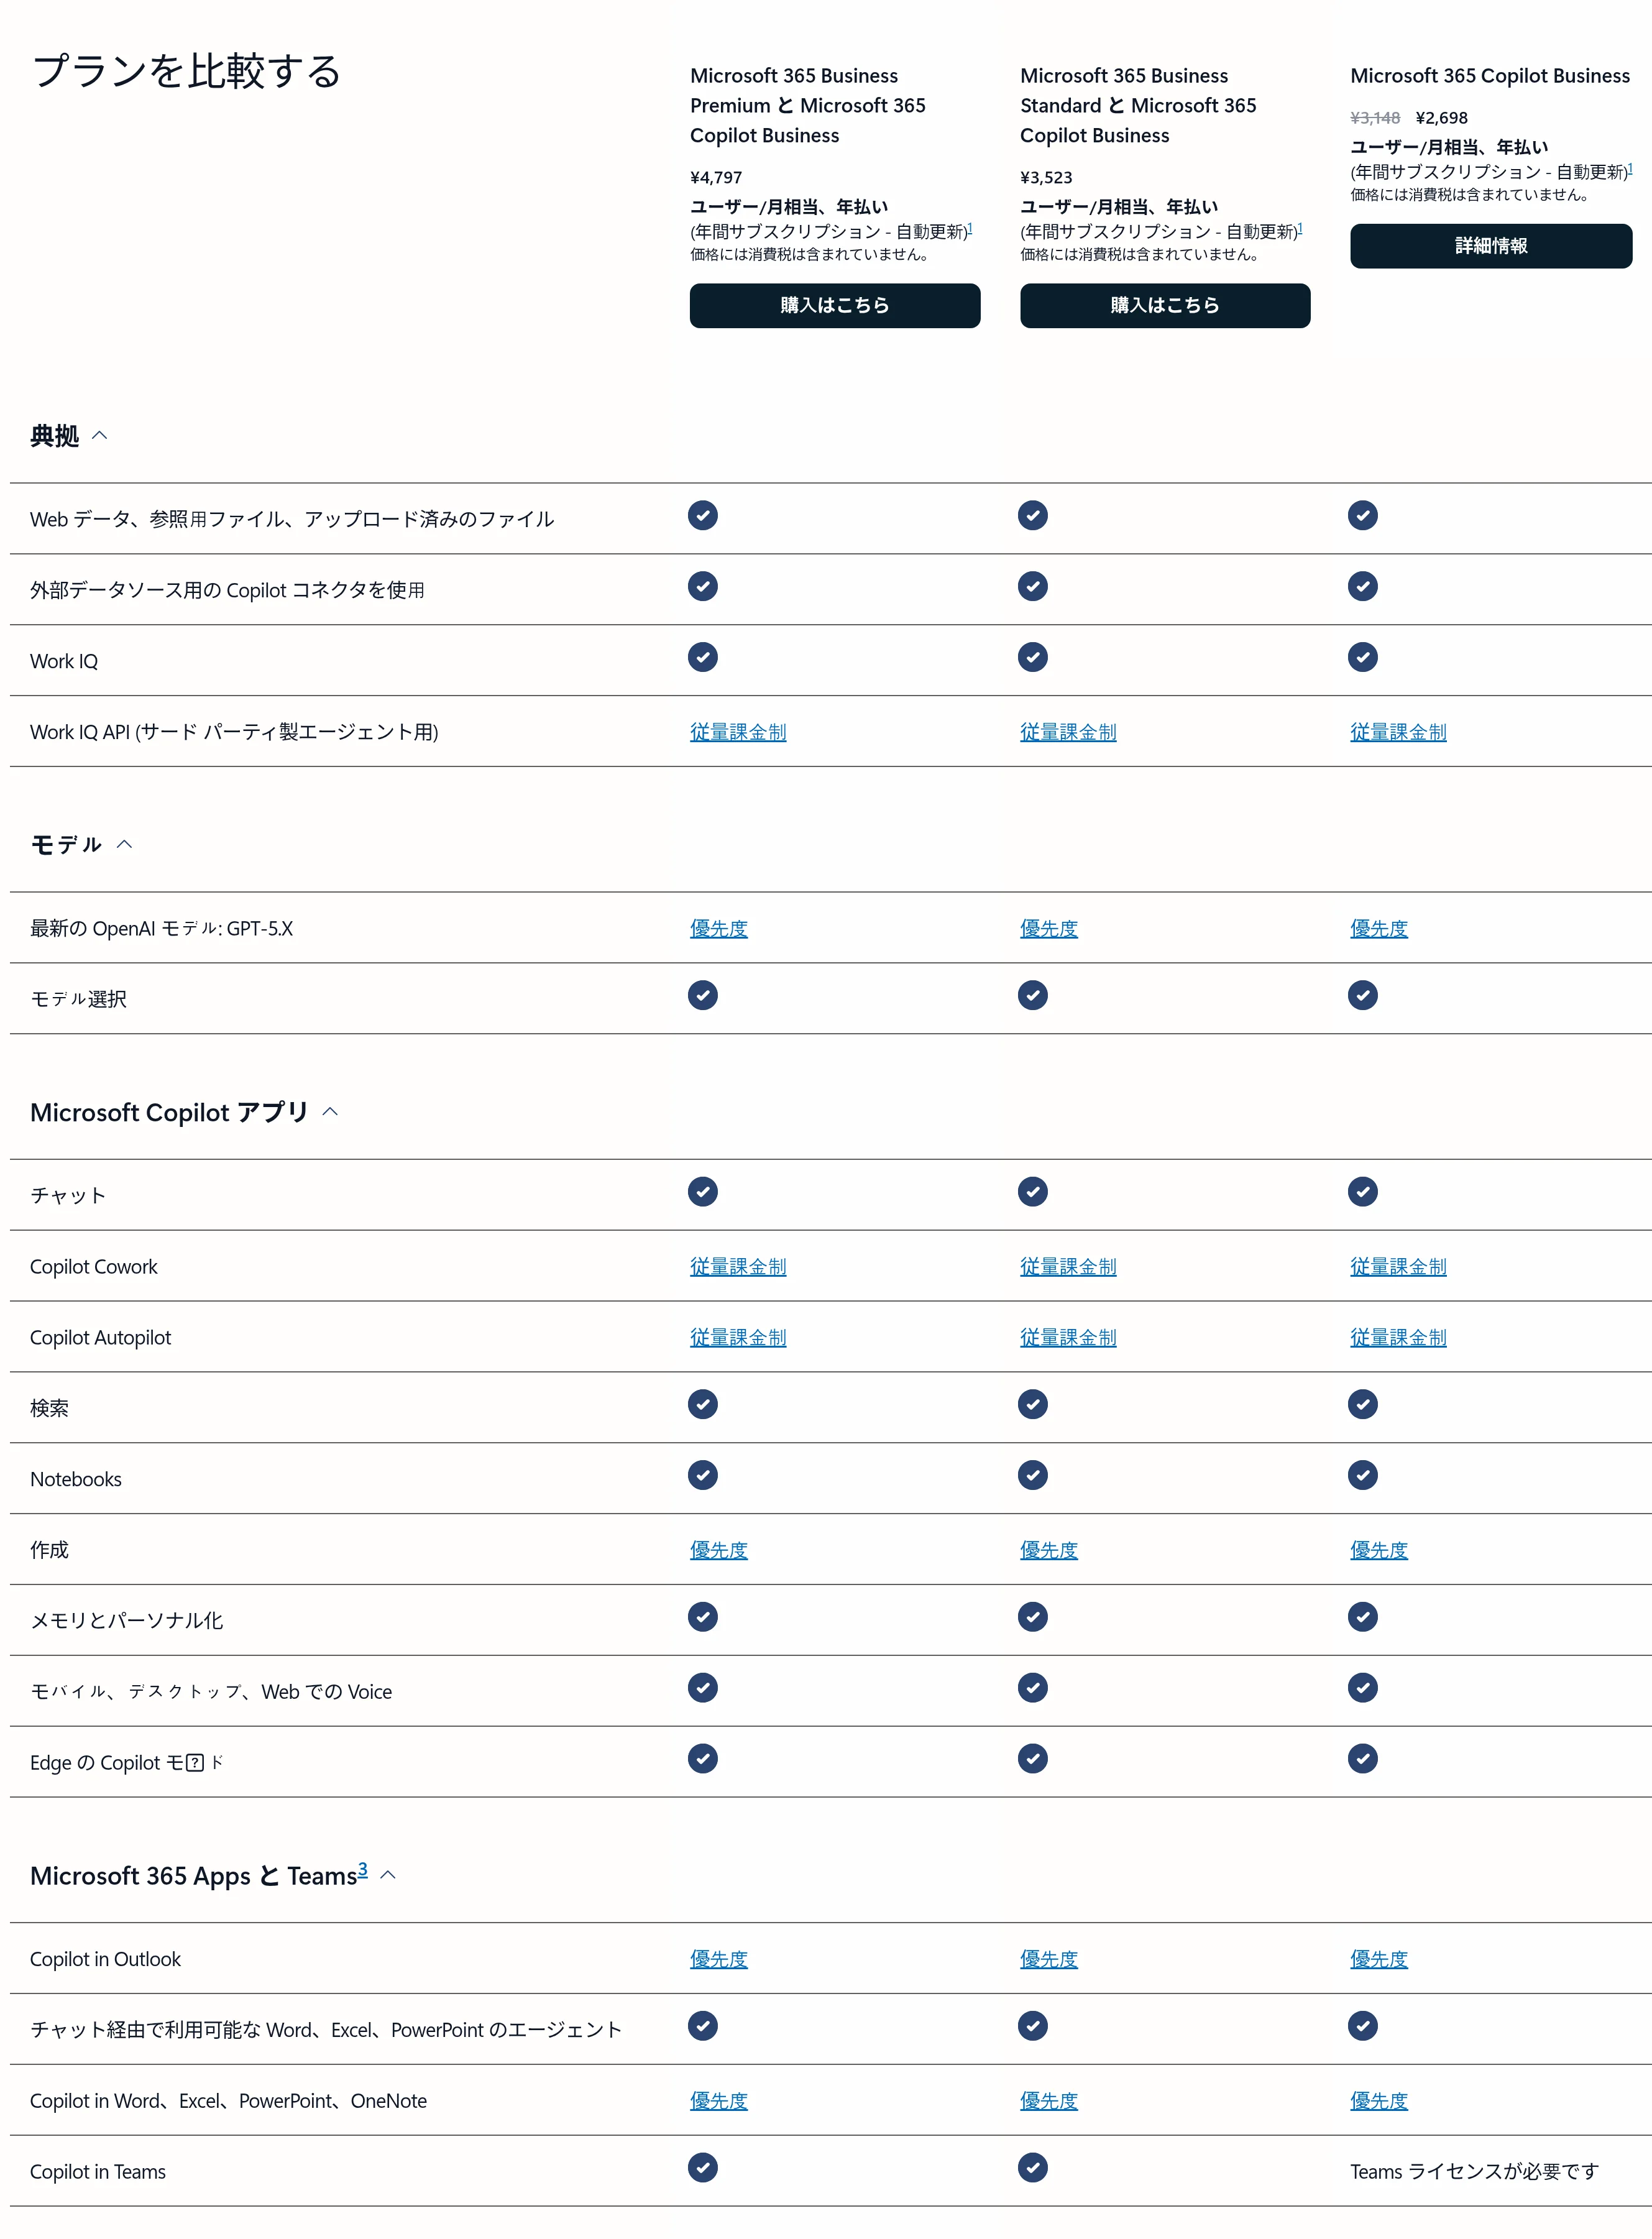
Task: Click checkmark for 外部データソース row, Standard column
Action: (1033, 587)
